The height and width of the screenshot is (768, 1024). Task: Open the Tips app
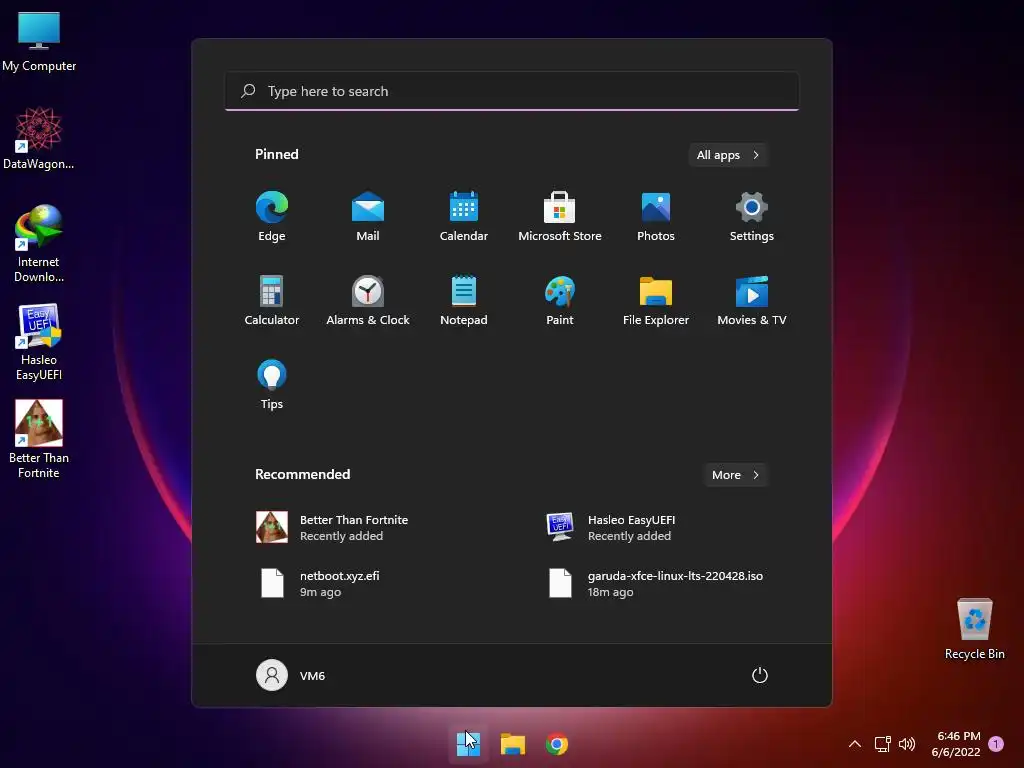(x=272, y=385)
